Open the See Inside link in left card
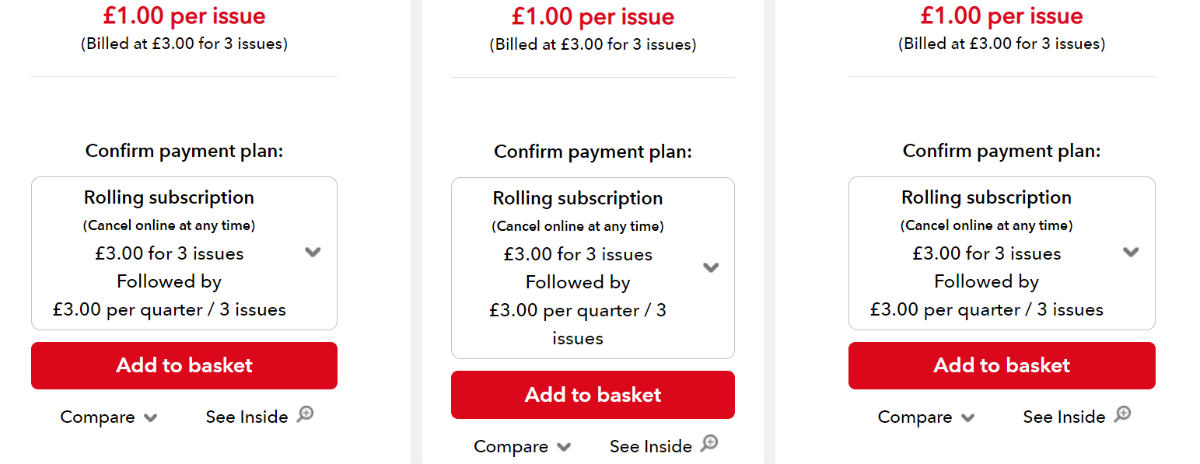 pyautogui.click(x=247, y=417)
